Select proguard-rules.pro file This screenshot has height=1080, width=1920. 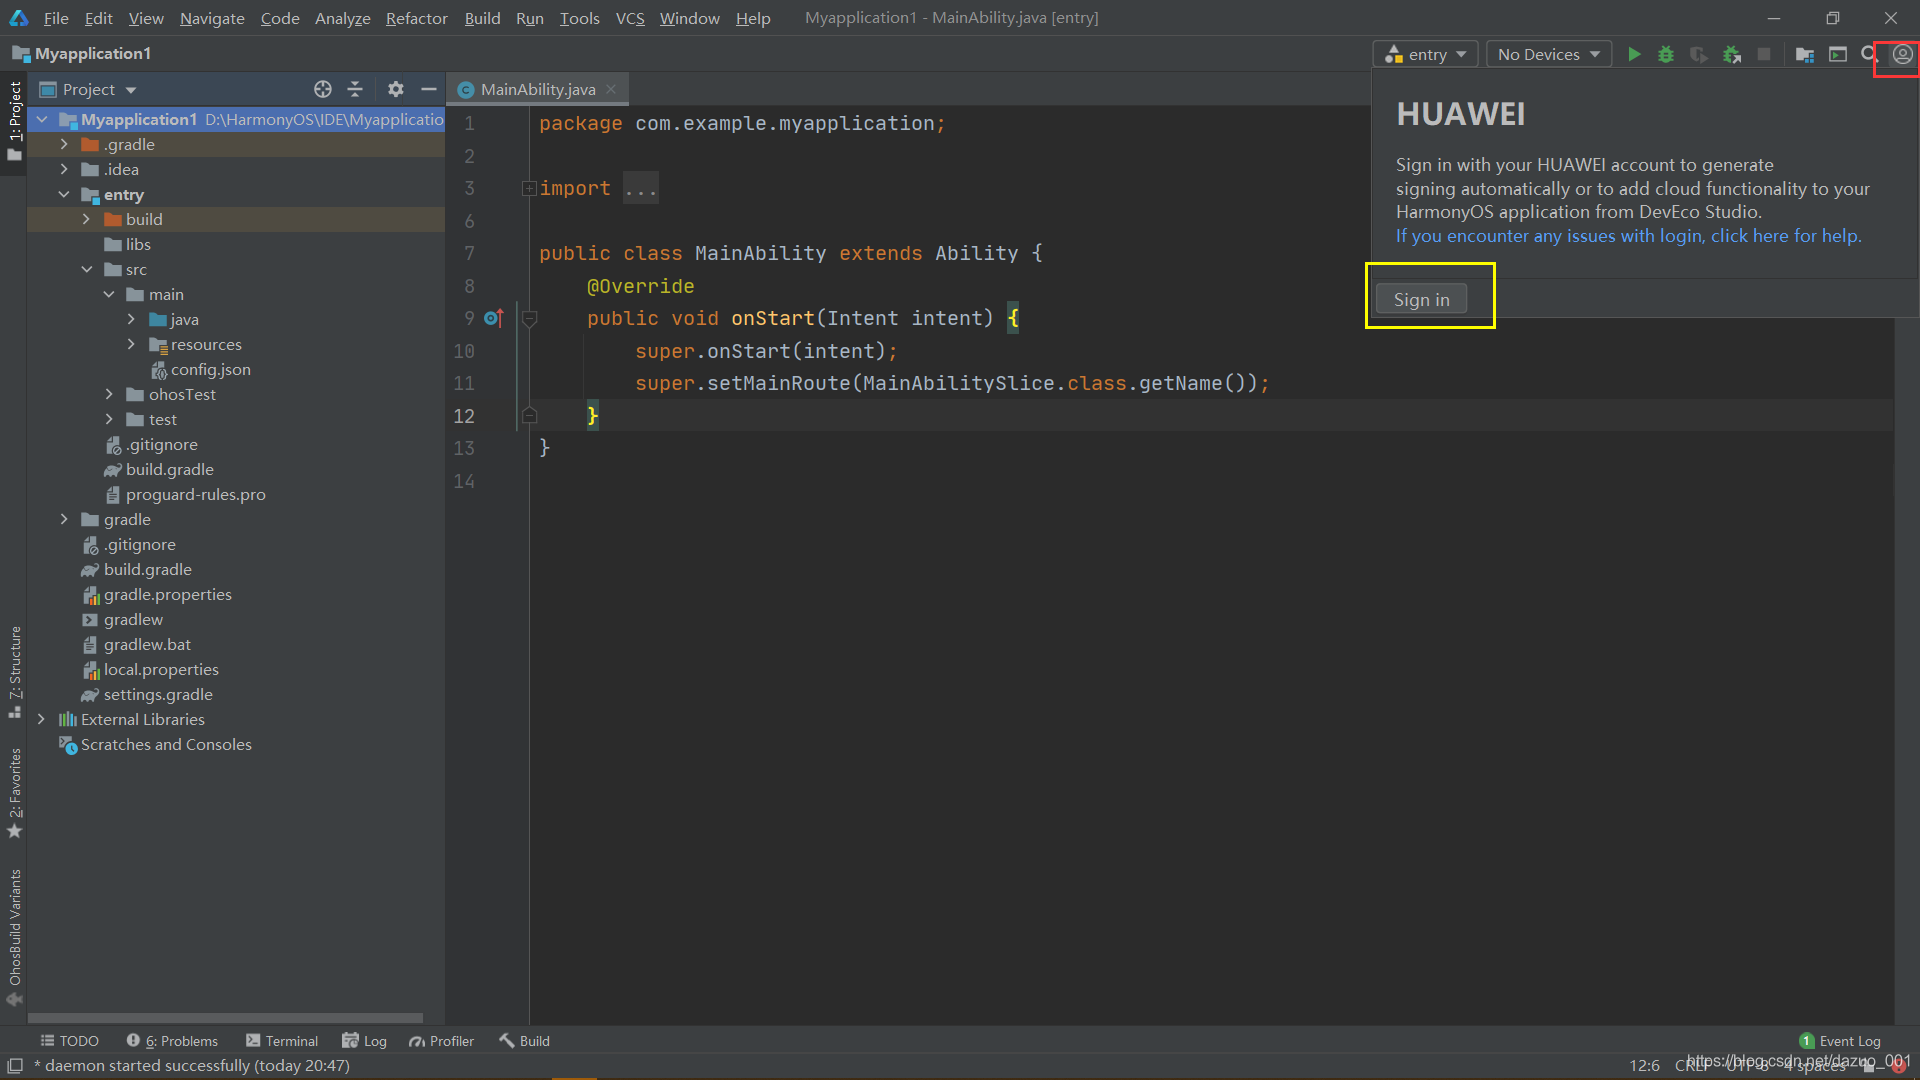tap(195, 494)
